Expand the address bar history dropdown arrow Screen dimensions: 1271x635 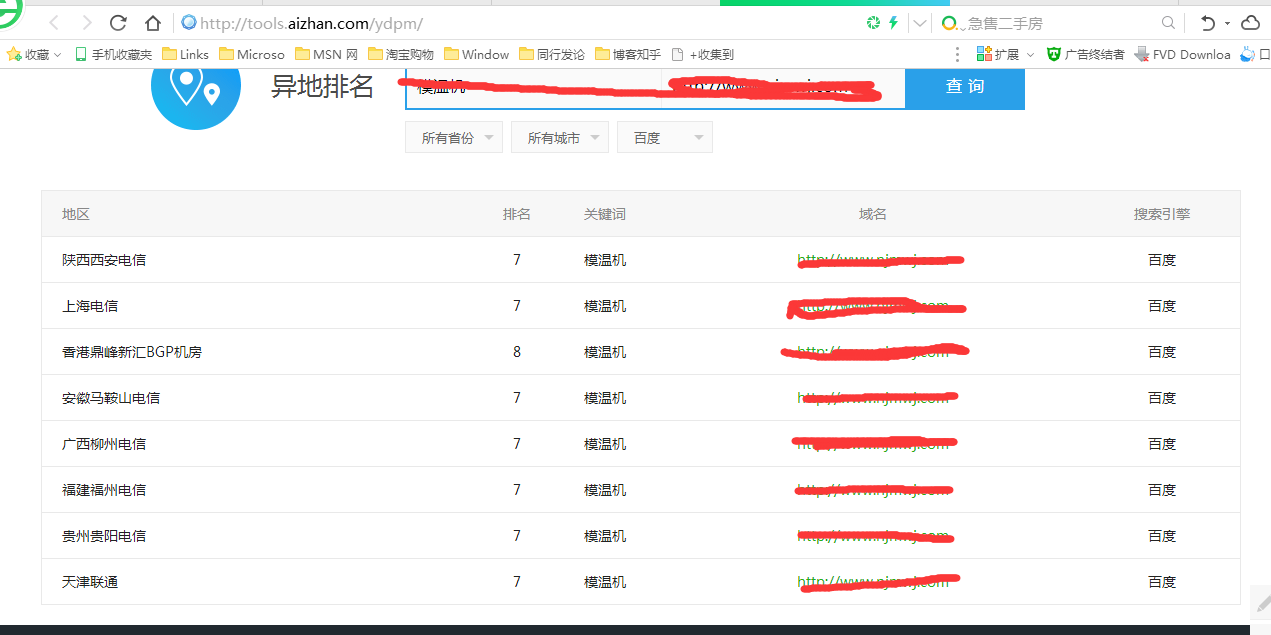918,23
